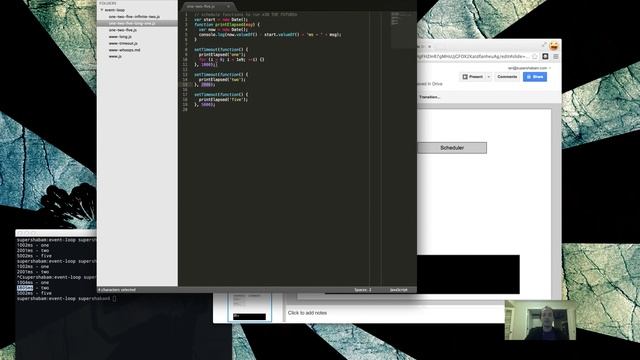Open one-two-five-infinite-two.js in the sidebar

[x=134, y=17]
